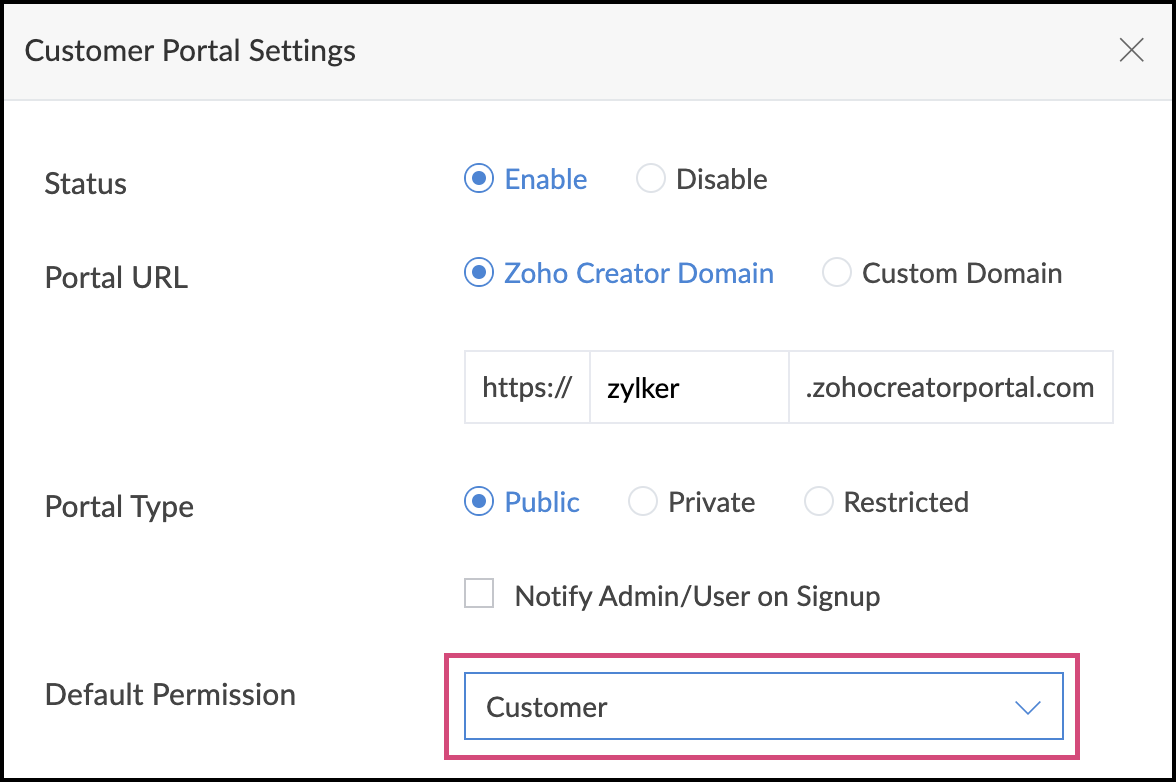Image resolution: width=1176 pixels, height=782 pixels.
Task: Click the Portal URL label
Action: coord(116,277)
